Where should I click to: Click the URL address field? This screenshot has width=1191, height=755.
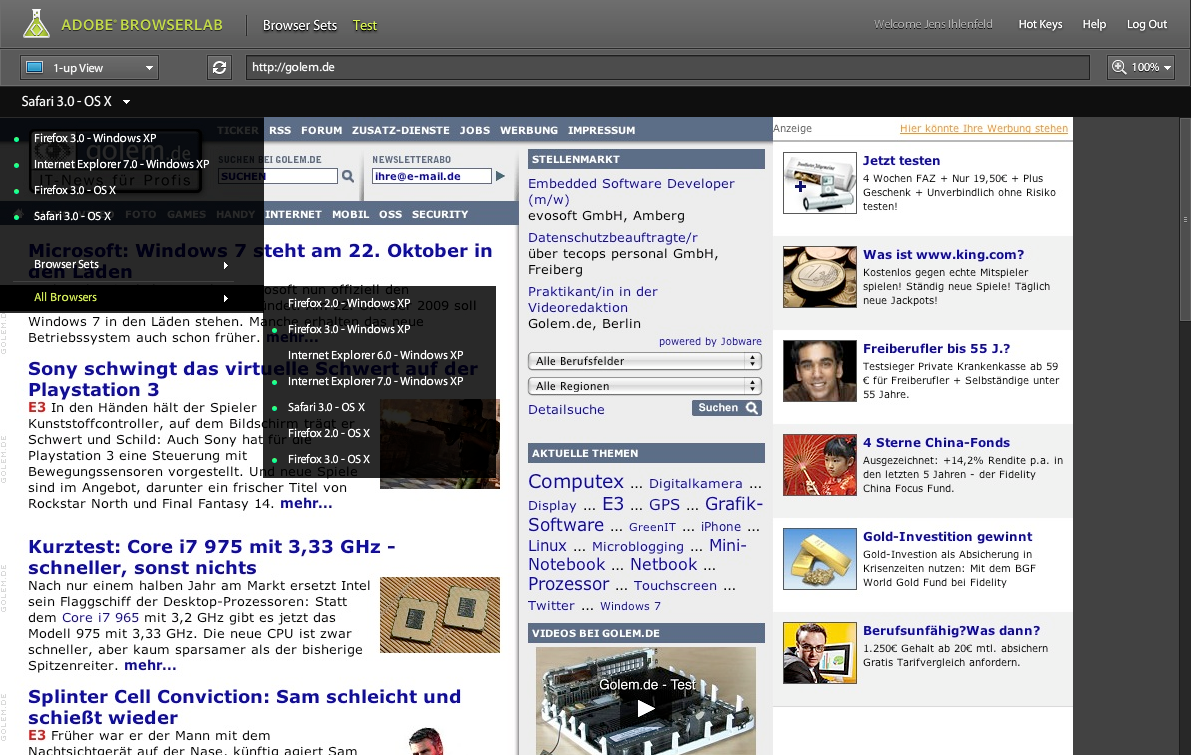point(667,67)
